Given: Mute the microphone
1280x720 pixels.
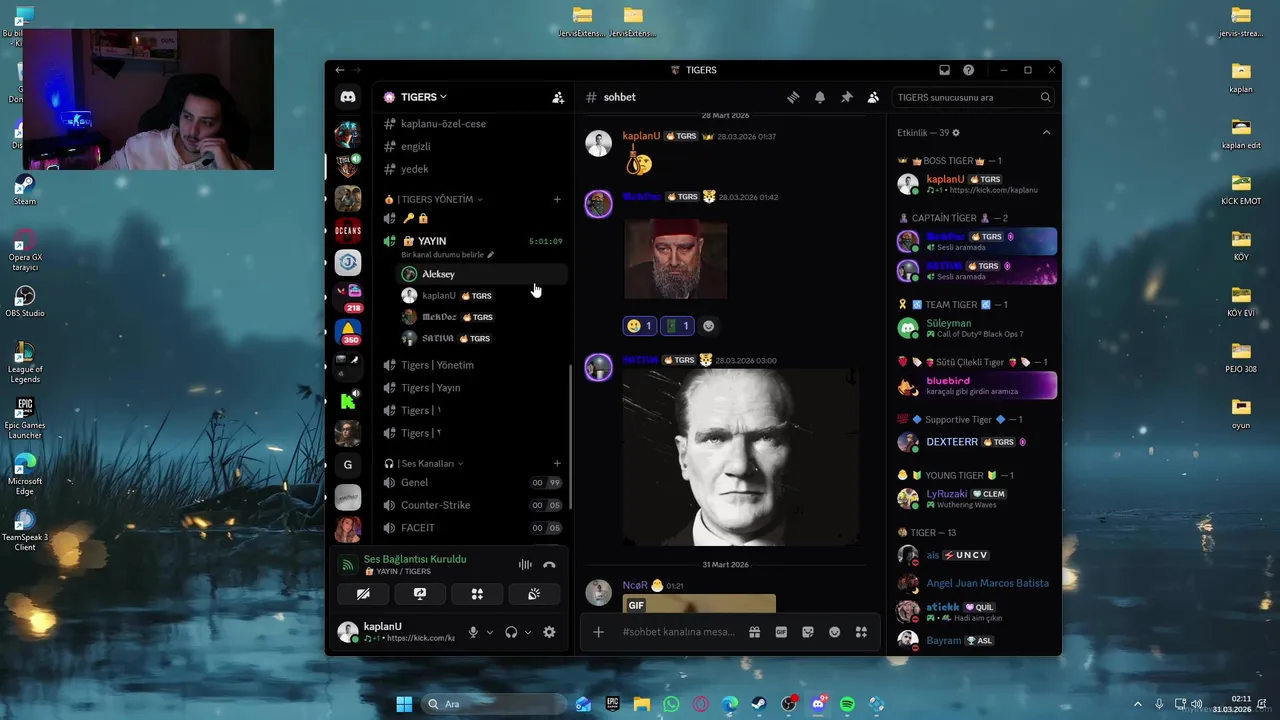Looking at the screenshot, I should pyautogui.click(x=474, y=632).
